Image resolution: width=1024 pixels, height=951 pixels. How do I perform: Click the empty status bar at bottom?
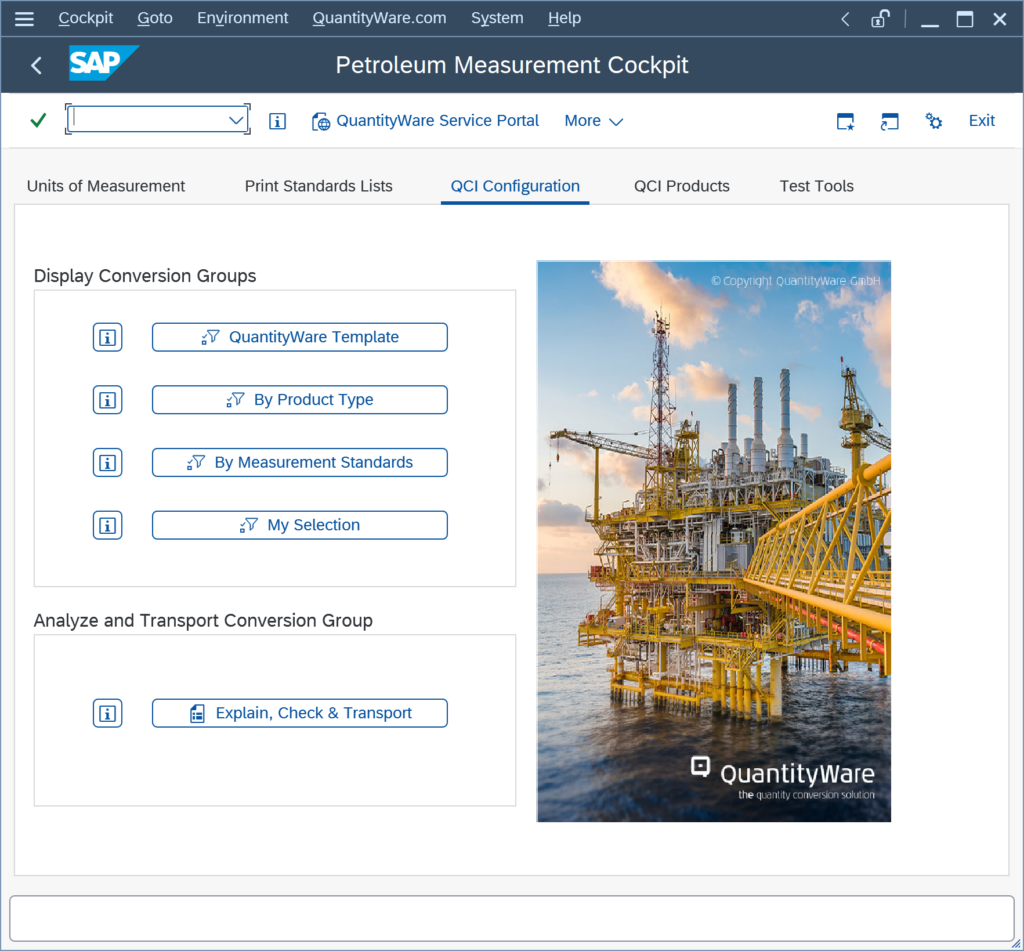(x=511, y=918)
